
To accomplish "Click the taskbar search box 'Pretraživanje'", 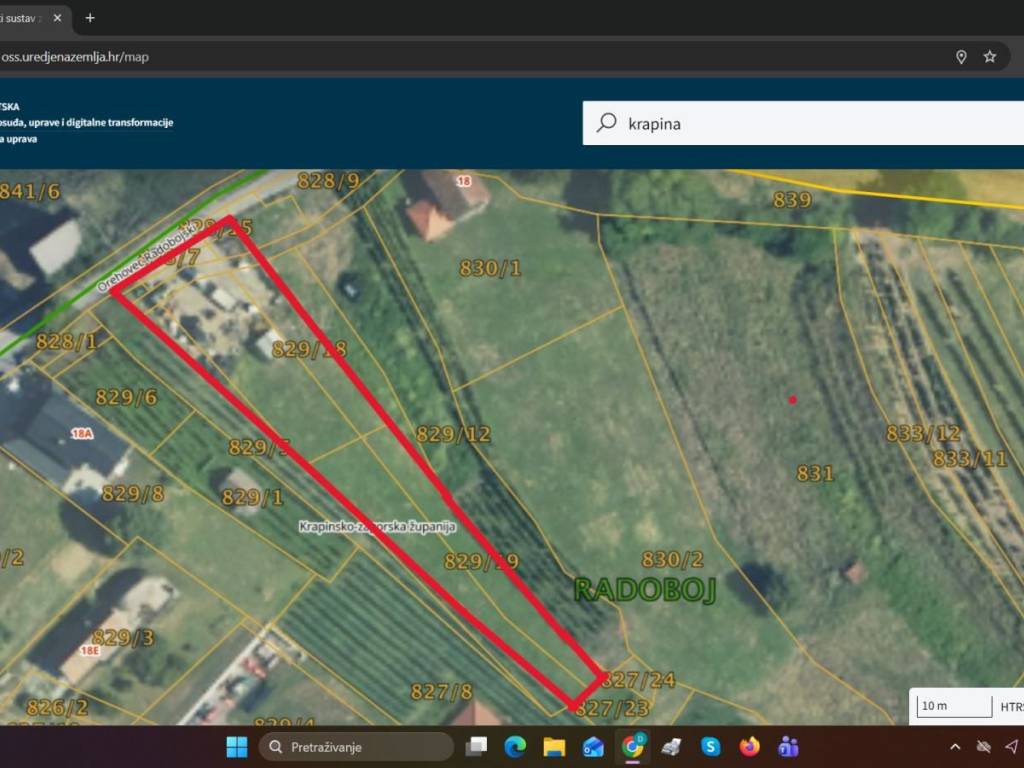I will point(355,747).
